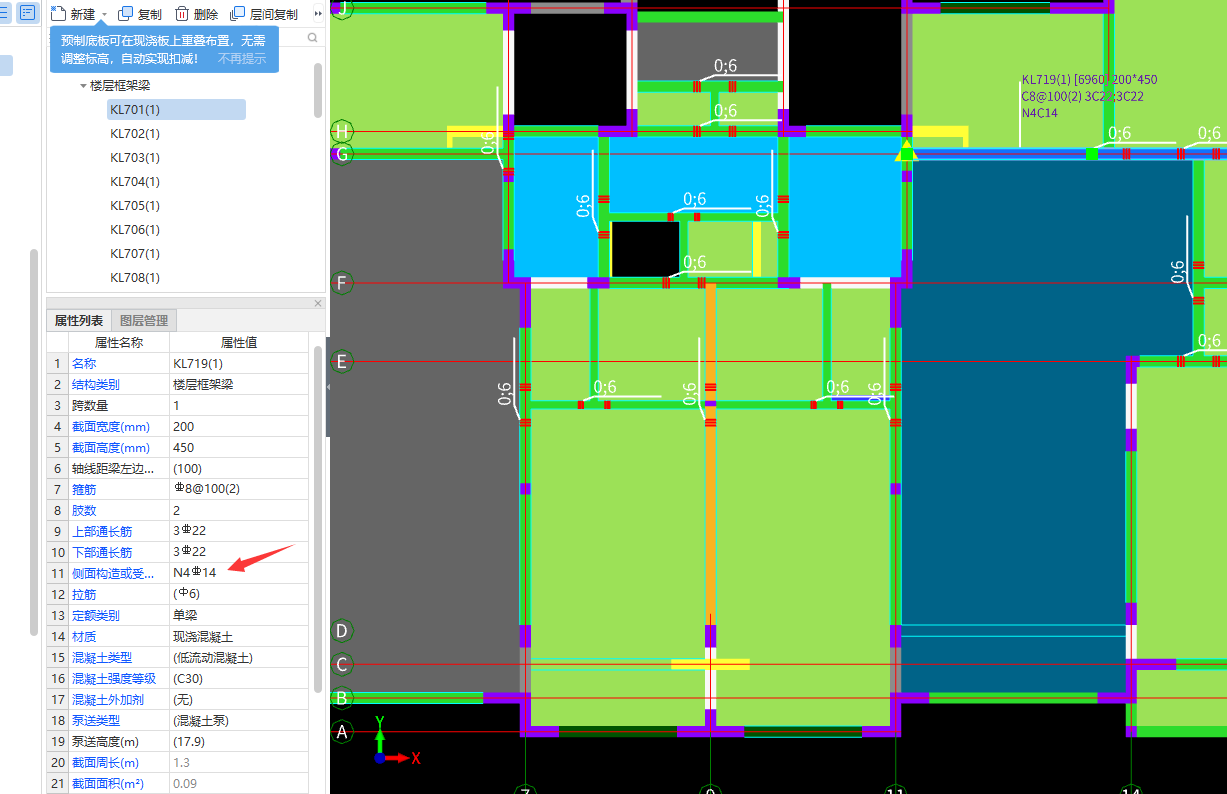Screen dimensions: 1227x794
Task: Collapse the left panel using the side handle
Action: click(x=328, y=387)
